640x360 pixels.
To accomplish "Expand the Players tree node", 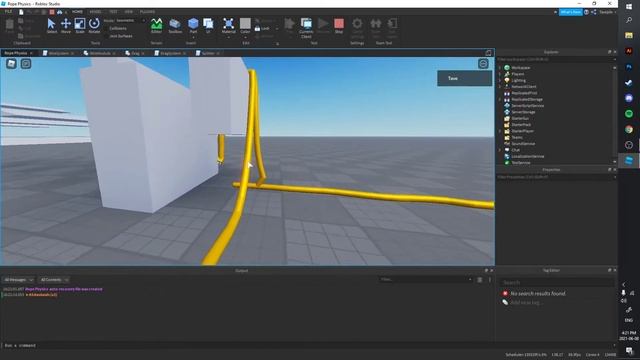I will click(x=500, y=74).
